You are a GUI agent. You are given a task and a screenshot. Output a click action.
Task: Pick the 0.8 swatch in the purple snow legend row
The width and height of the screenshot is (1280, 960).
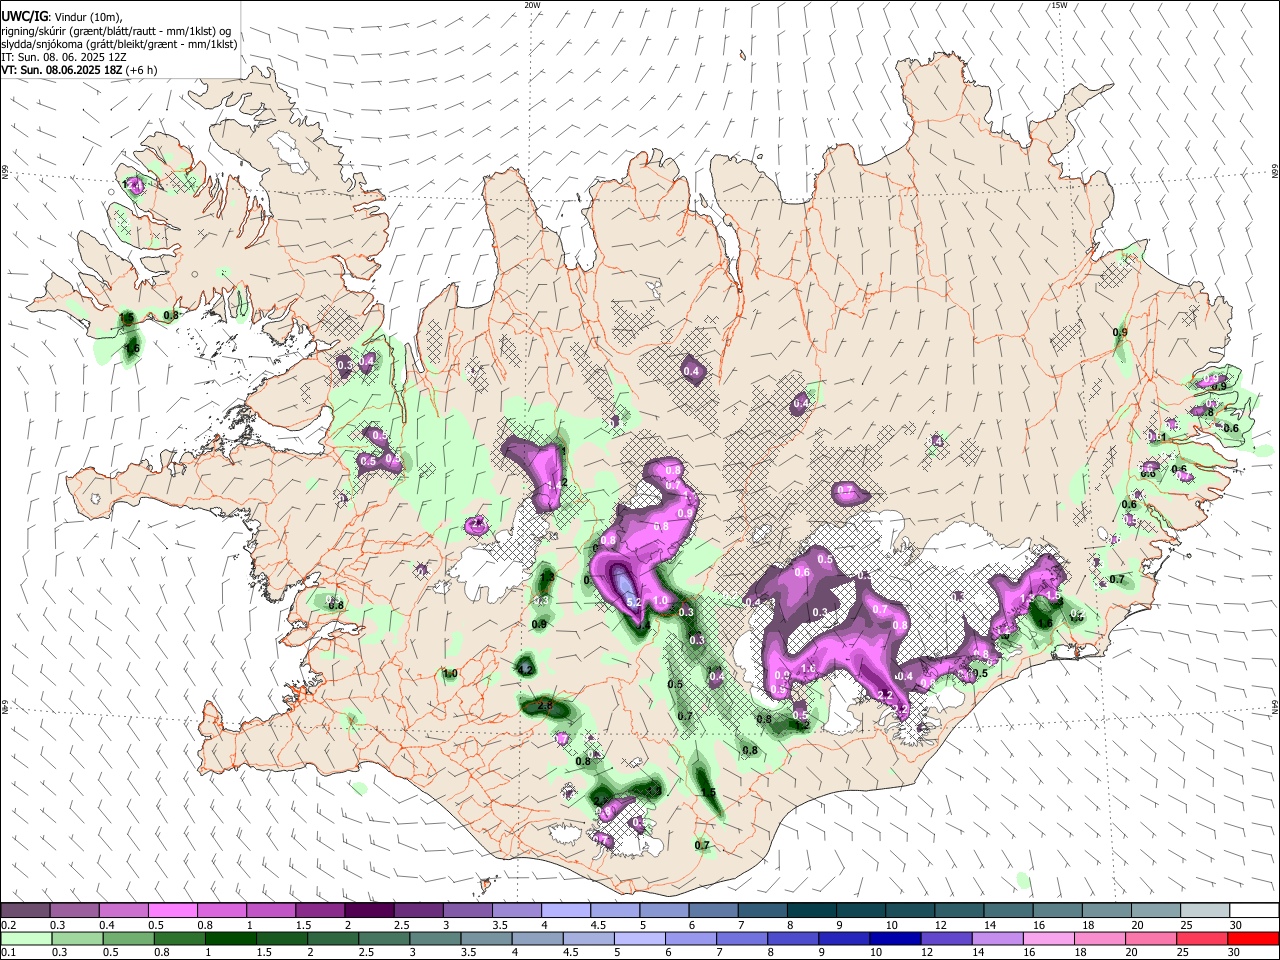click(x=221, y=910)
